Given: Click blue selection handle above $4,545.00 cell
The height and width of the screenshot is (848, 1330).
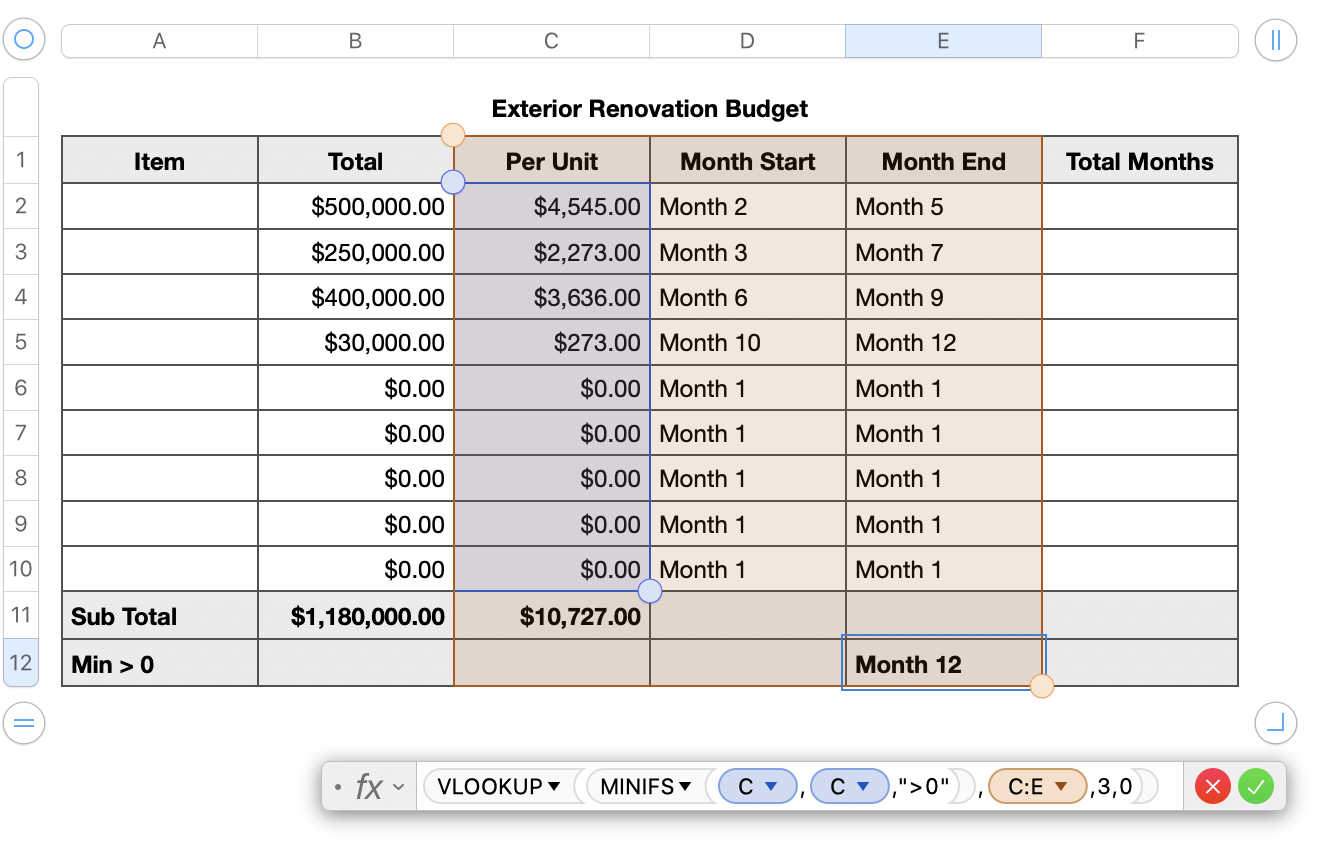Looking at the screenshot, I should tap(453, 182).
